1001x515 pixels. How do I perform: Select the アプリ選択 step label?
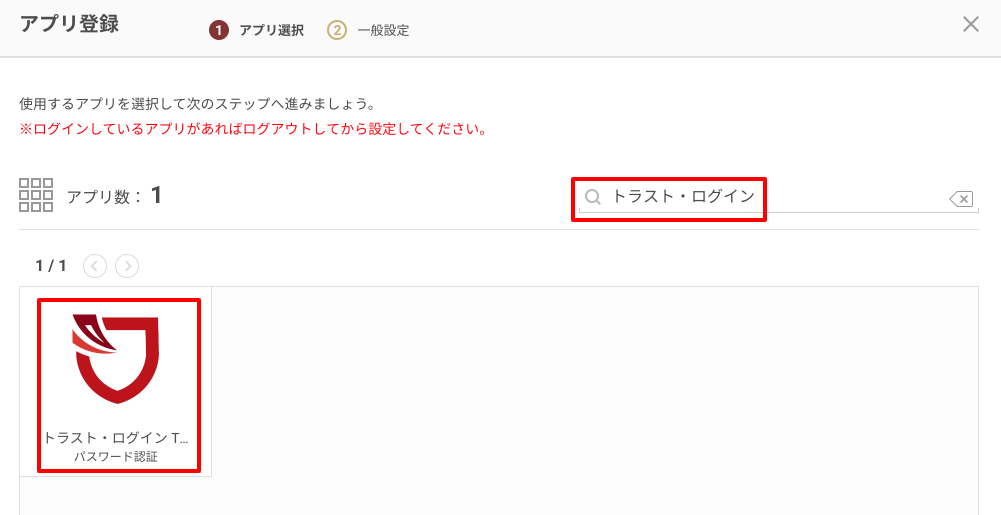(x=271, y=30)
